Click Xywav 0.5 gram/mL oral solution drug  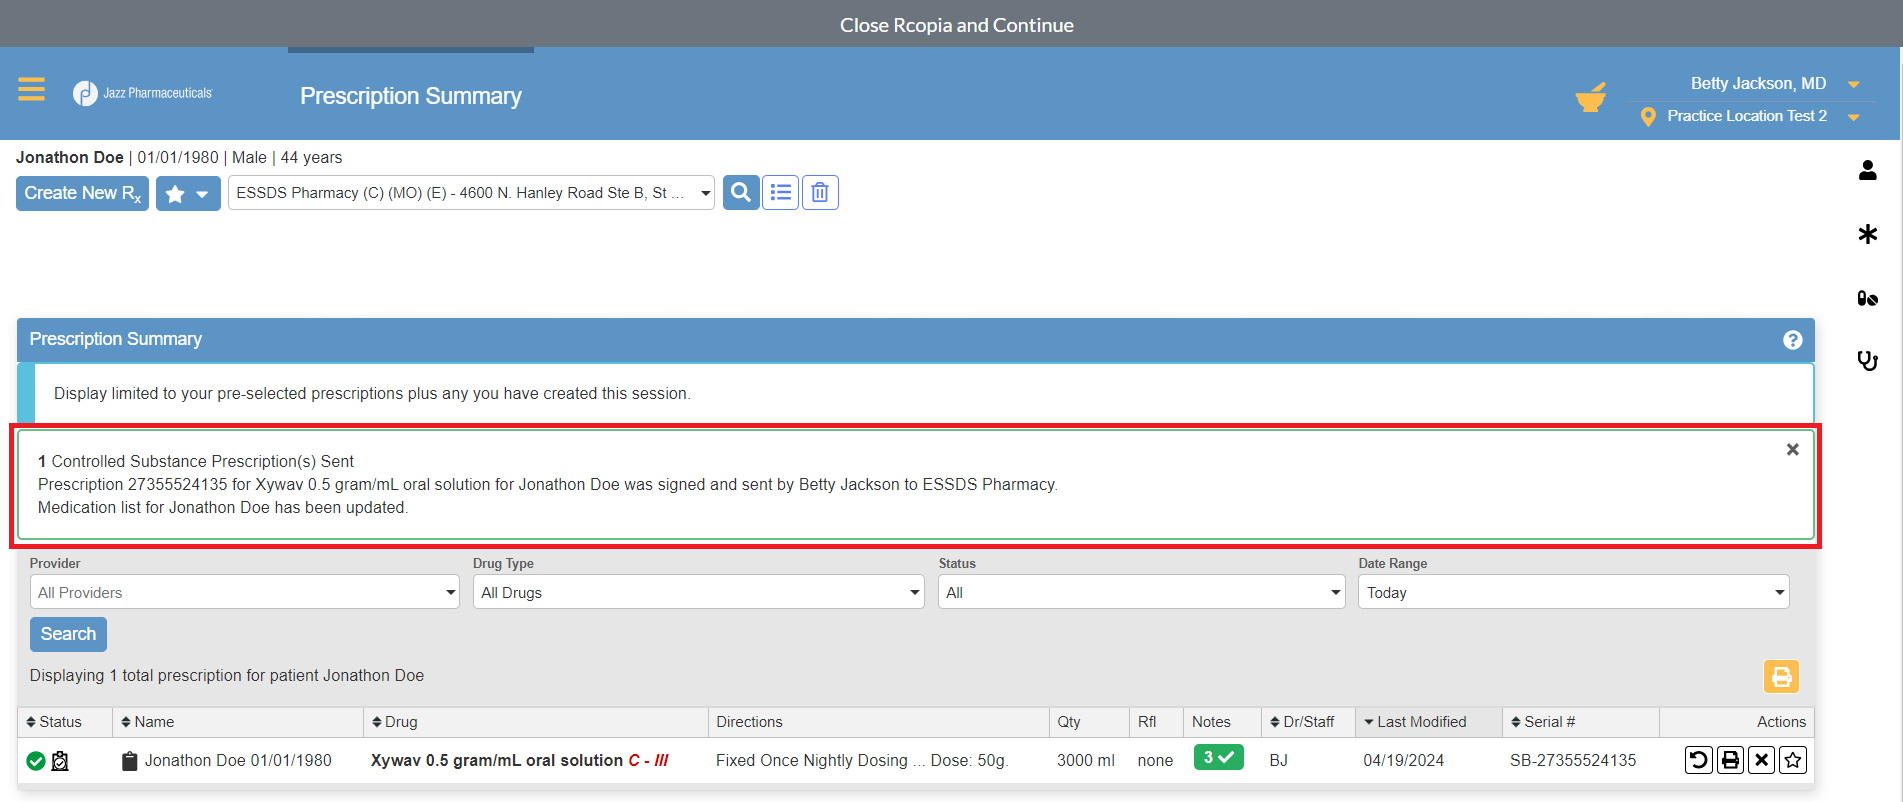[497, 761]
